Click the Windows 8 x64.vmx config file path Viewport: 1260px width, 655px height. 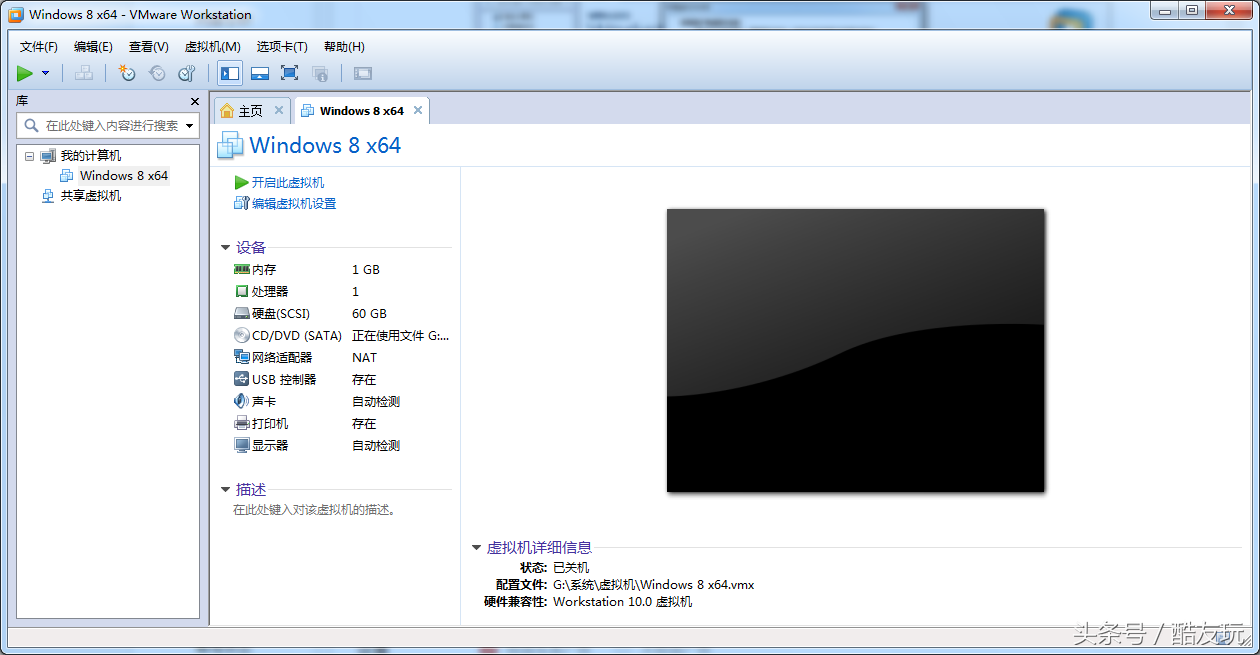(x=653, y=585)
